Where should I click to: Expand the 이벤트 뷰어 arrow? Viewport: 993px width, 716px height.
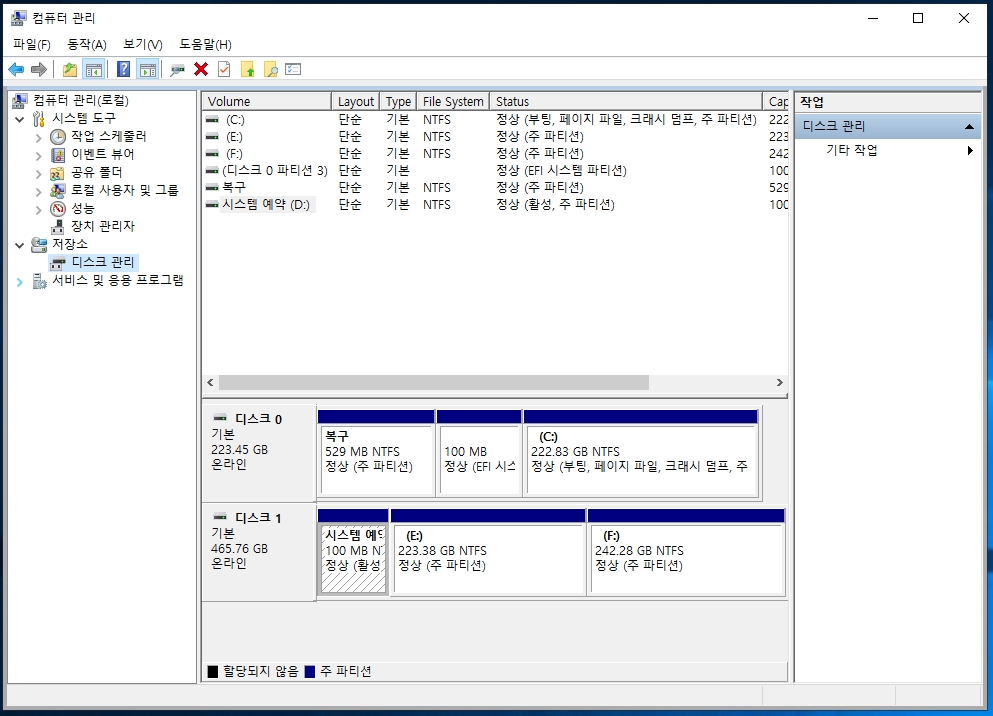(x=39, y=154)
